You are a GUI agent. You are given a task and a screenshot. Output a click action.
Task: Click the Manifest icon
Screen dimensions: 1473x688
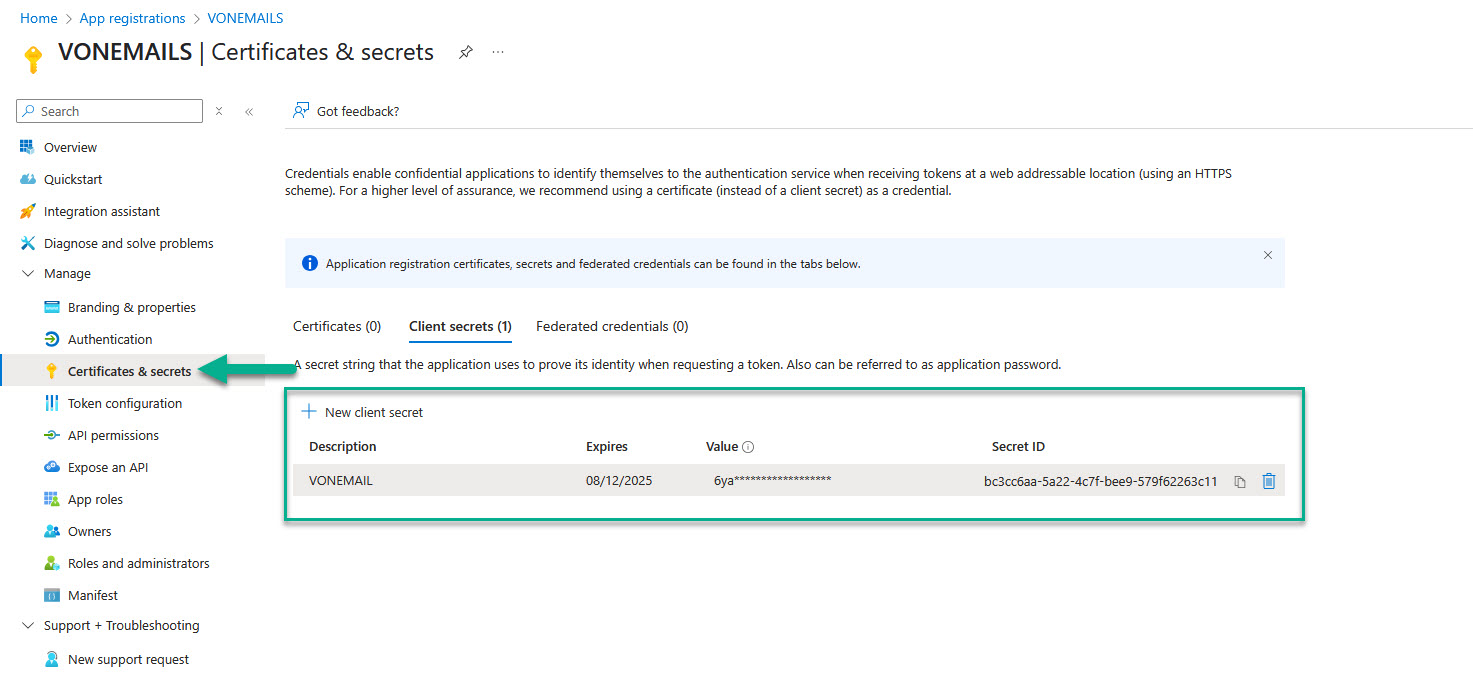coord(52,595)
